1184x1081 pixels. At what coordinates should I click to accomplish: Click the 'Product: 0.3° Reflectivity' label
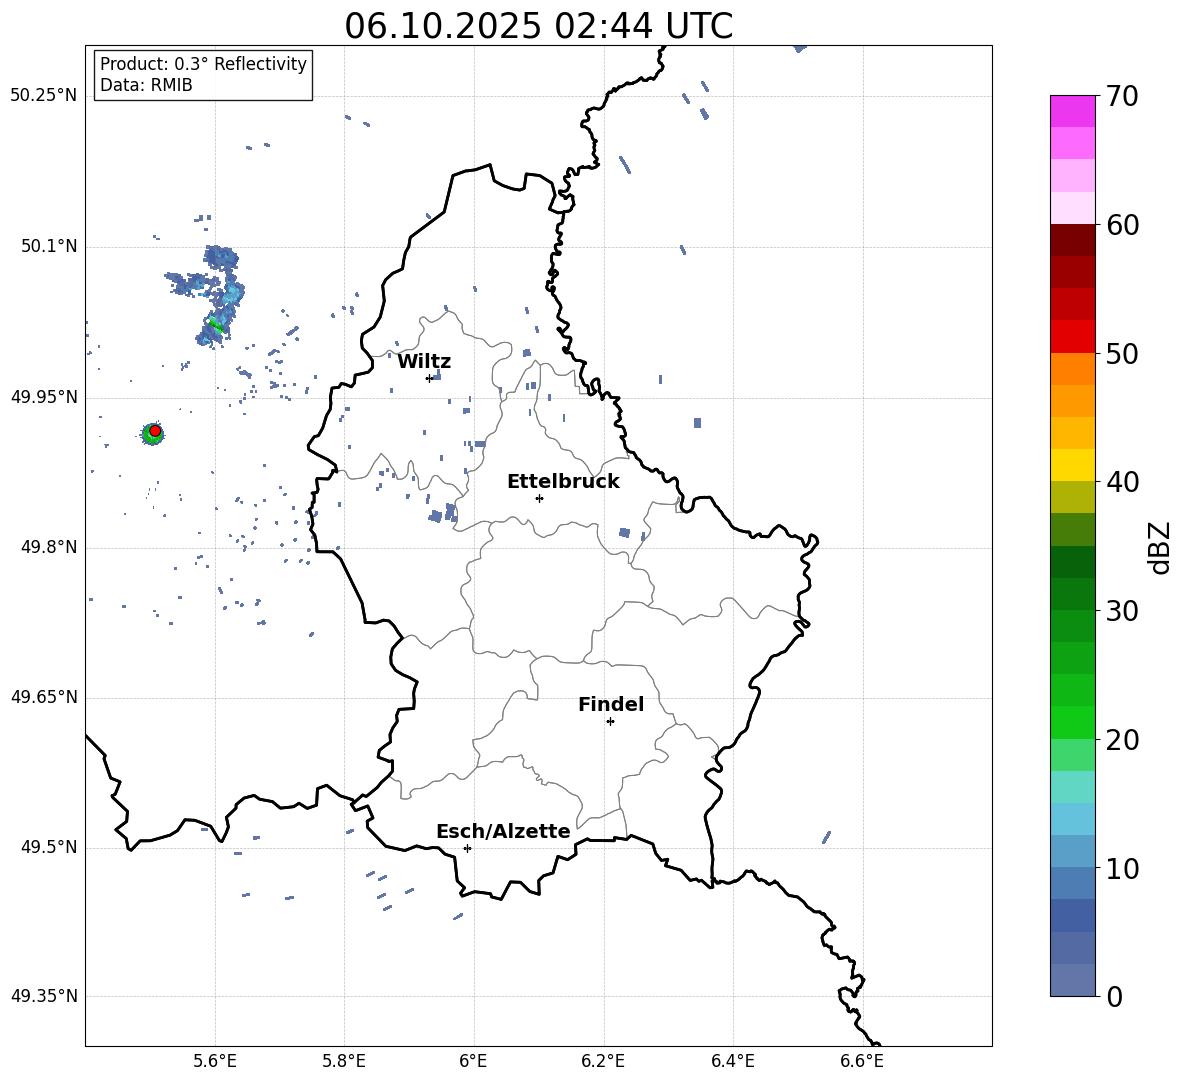coord(203,63)
